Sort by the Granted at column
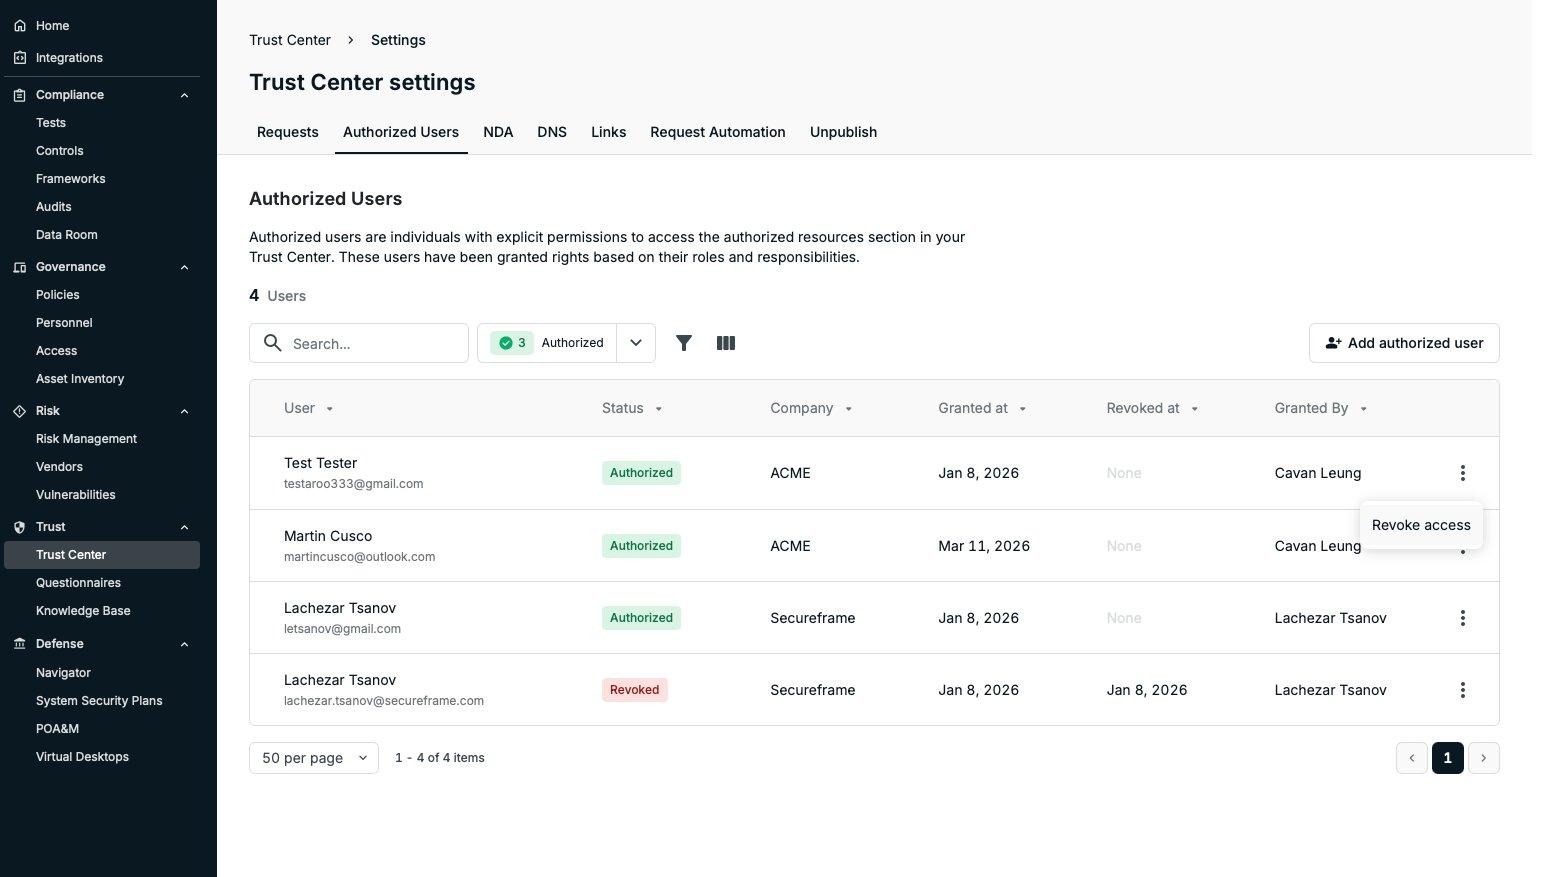 click(982, 408)
